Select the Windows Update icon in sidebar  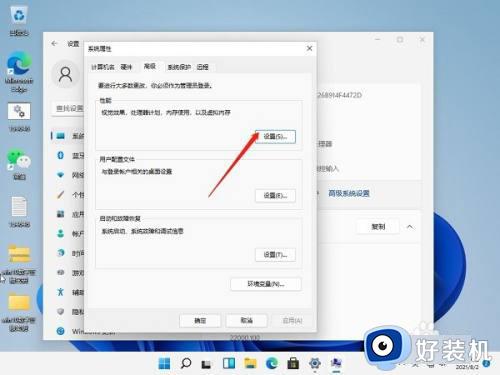coord(60,331)
